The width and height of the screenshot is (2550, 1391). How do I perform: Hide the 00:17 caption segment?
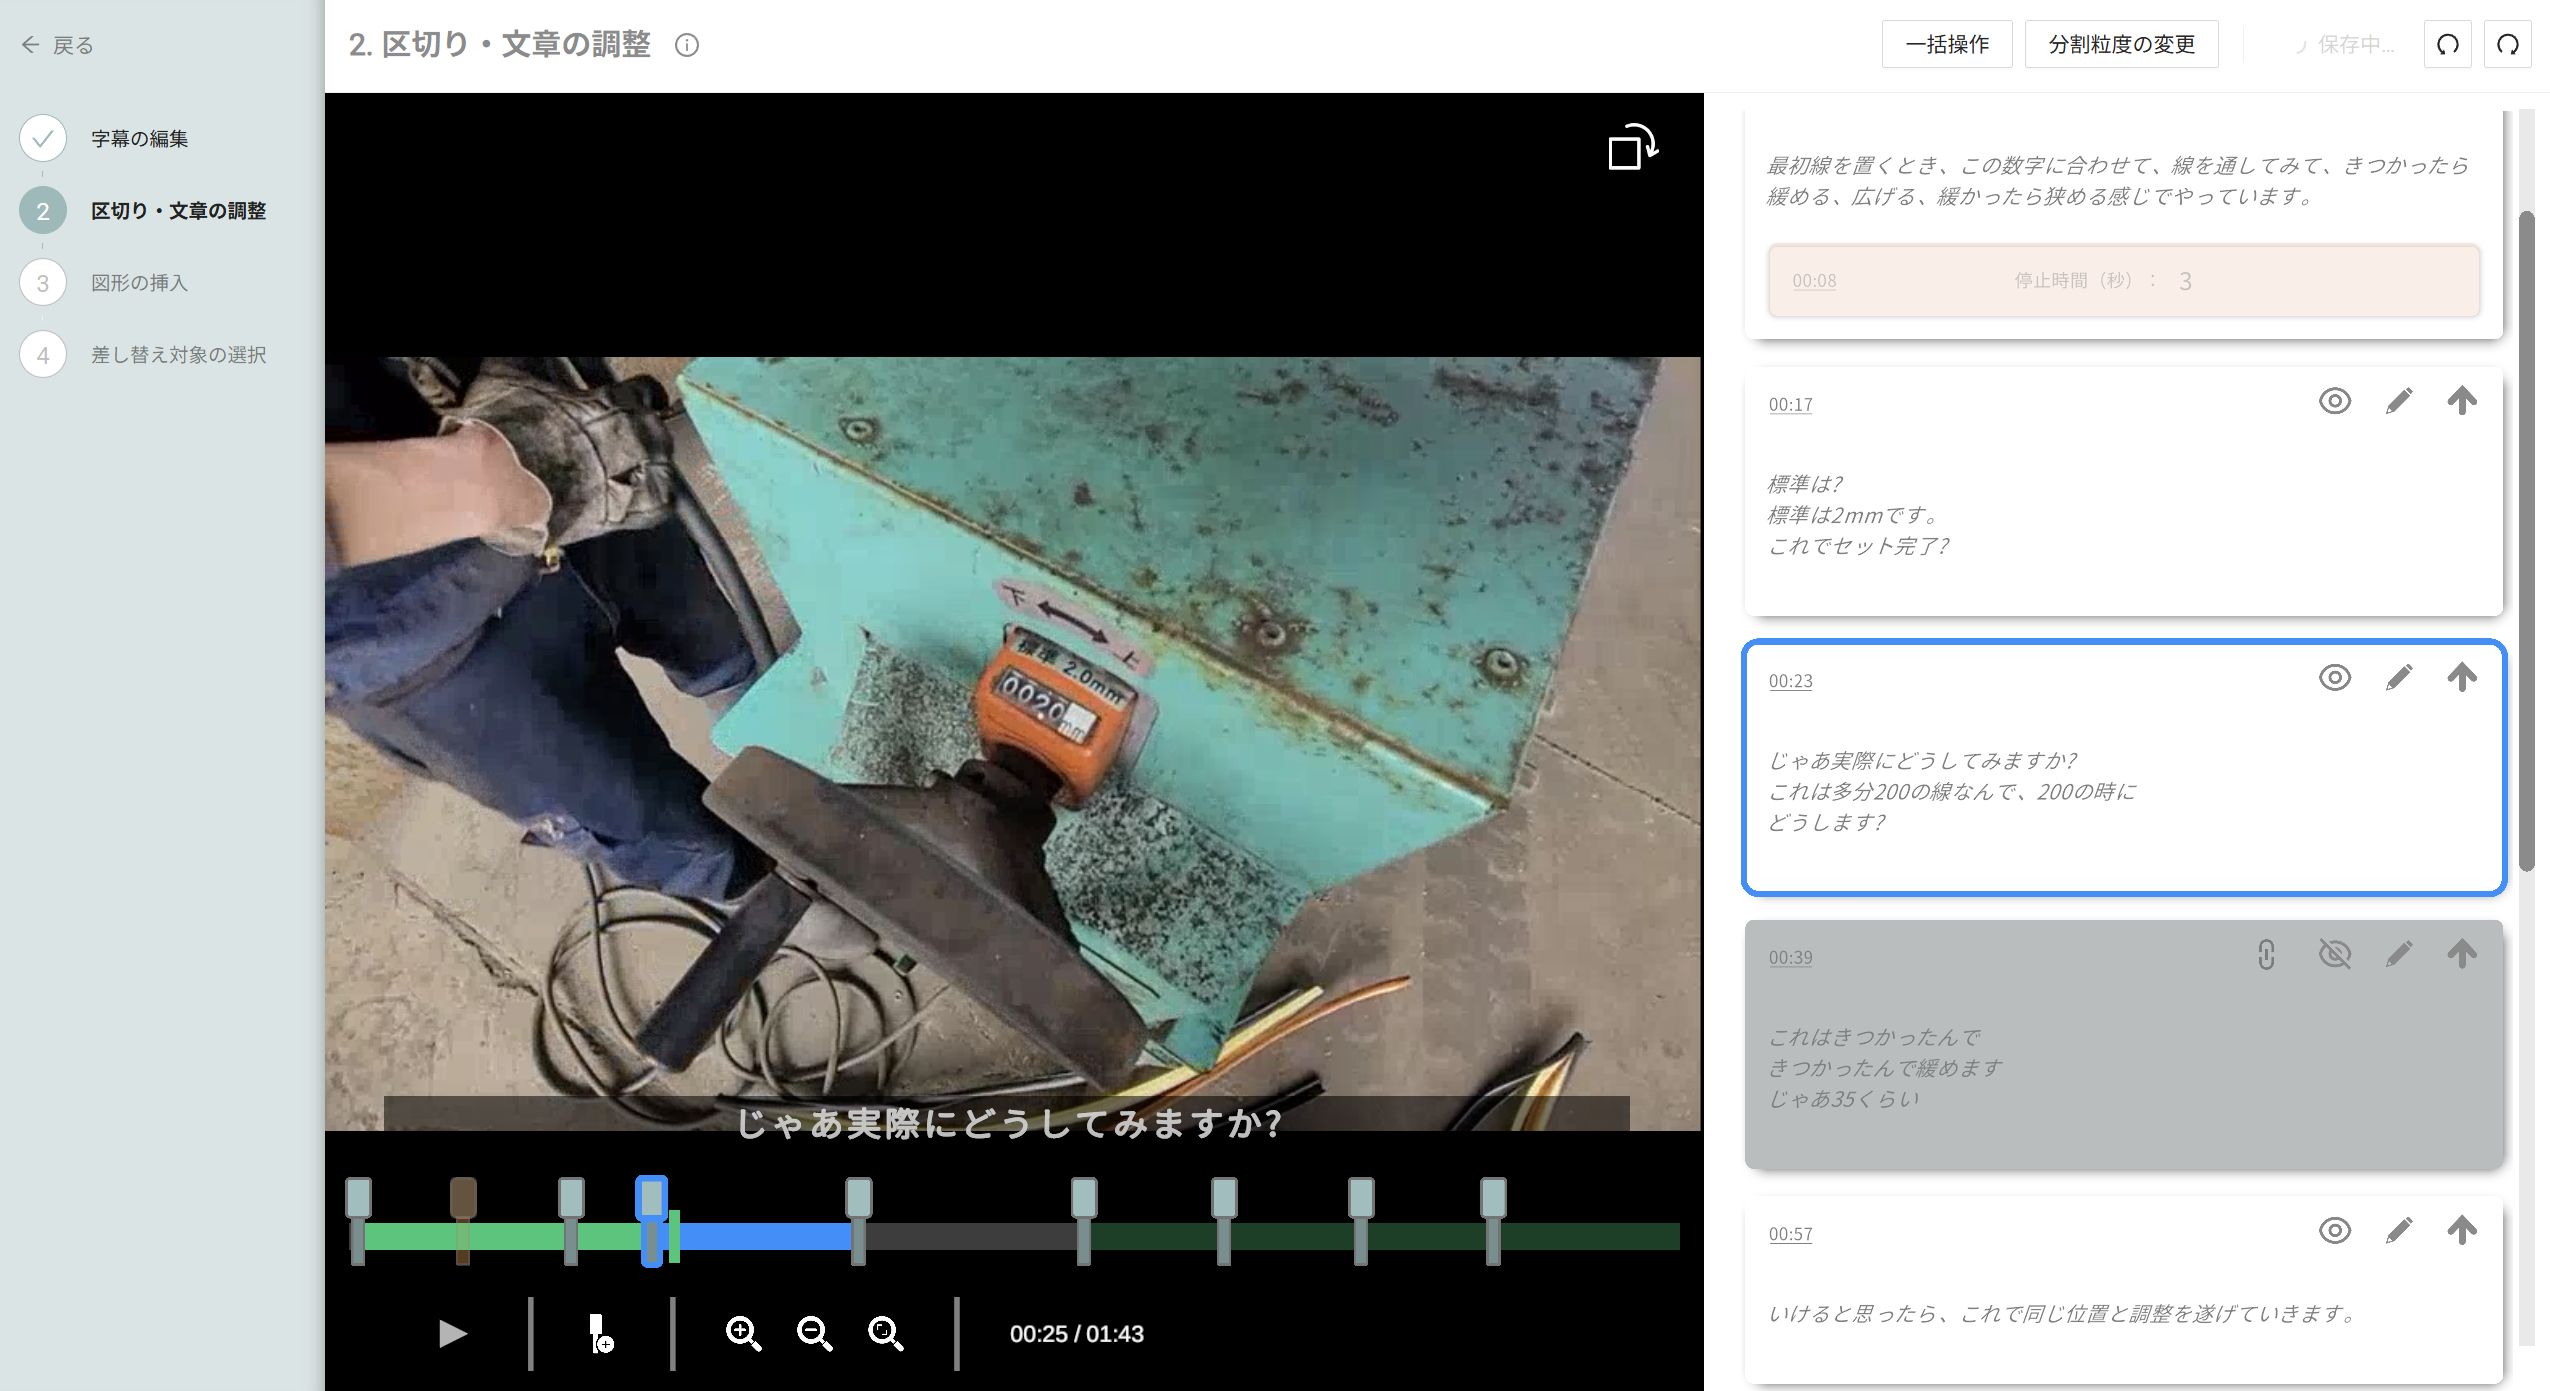2335,401
